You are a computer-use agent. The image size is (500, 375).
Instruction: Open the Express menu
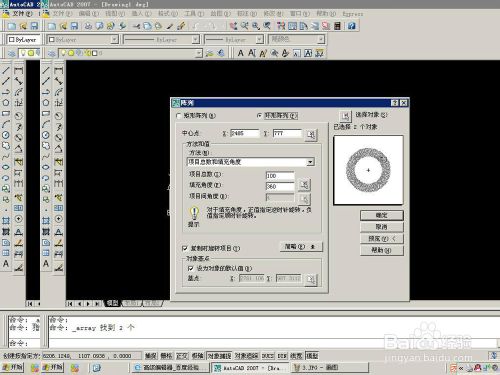[x=353, y=14]
